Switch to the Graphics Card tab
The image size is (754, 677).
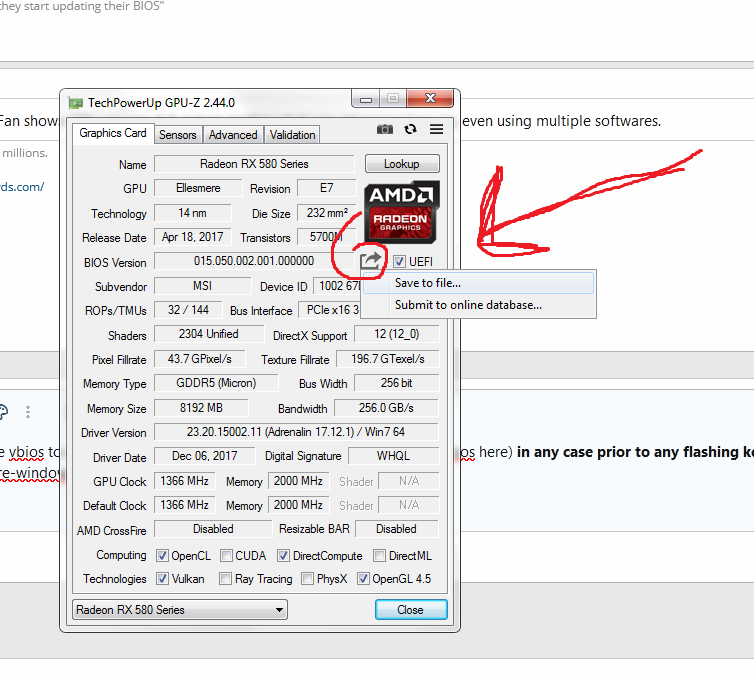113,133
